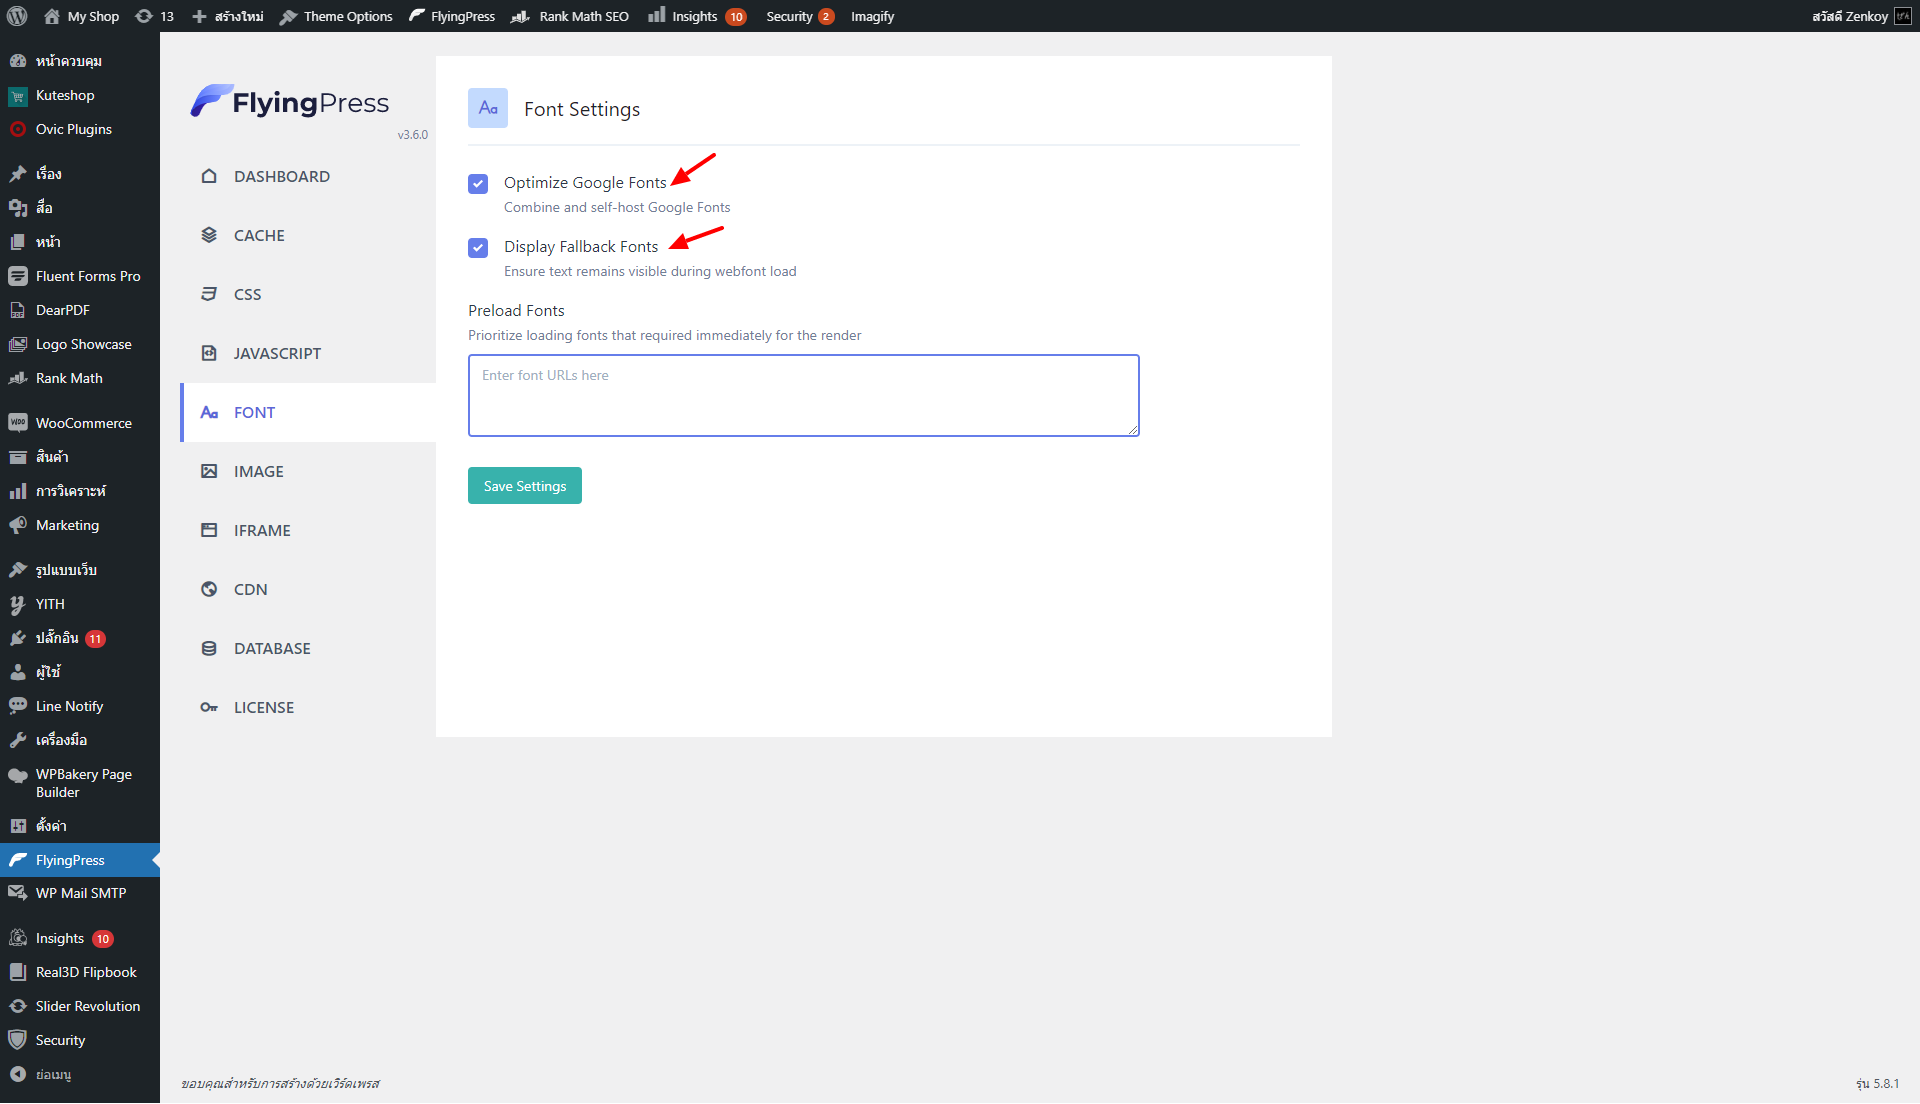Open the IFRAME settings tab
Image resolution: width=1920 pixels, height=1104 pixels.
(262, 530)
